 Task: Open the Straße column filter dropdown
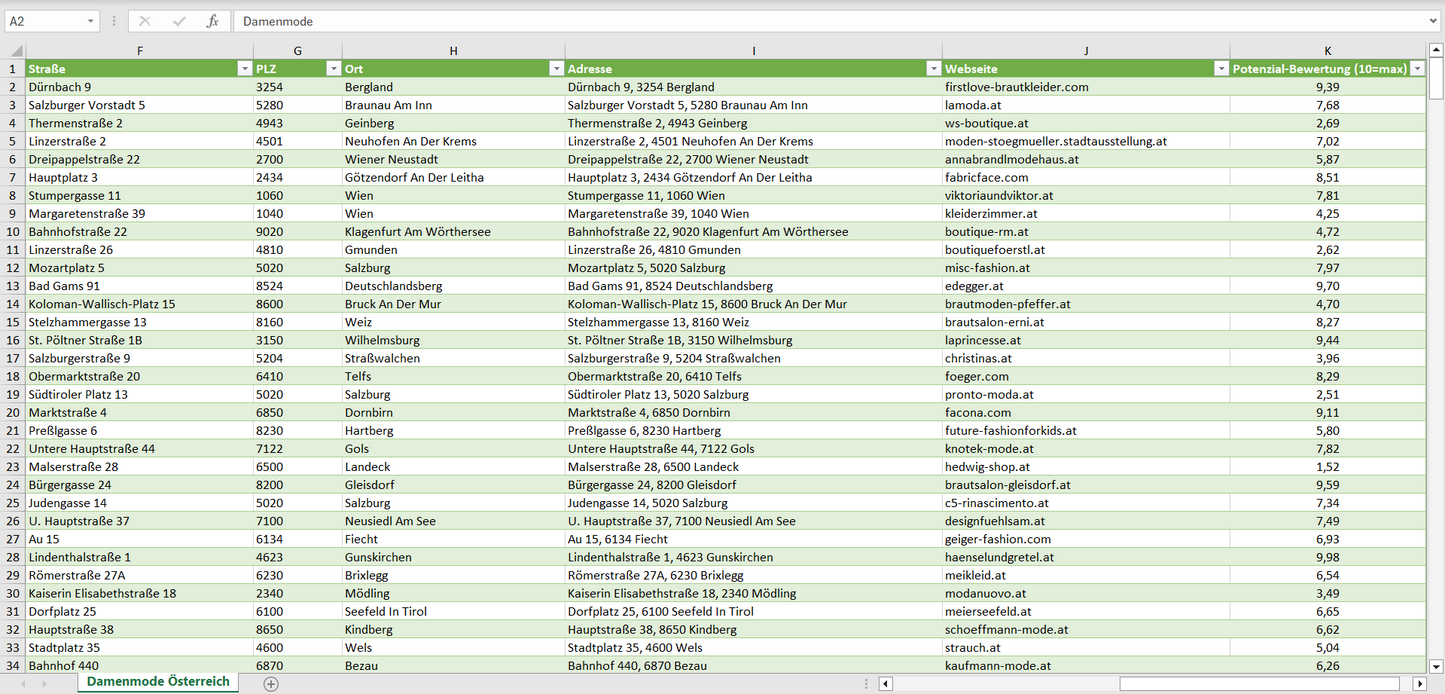[244, 69]
